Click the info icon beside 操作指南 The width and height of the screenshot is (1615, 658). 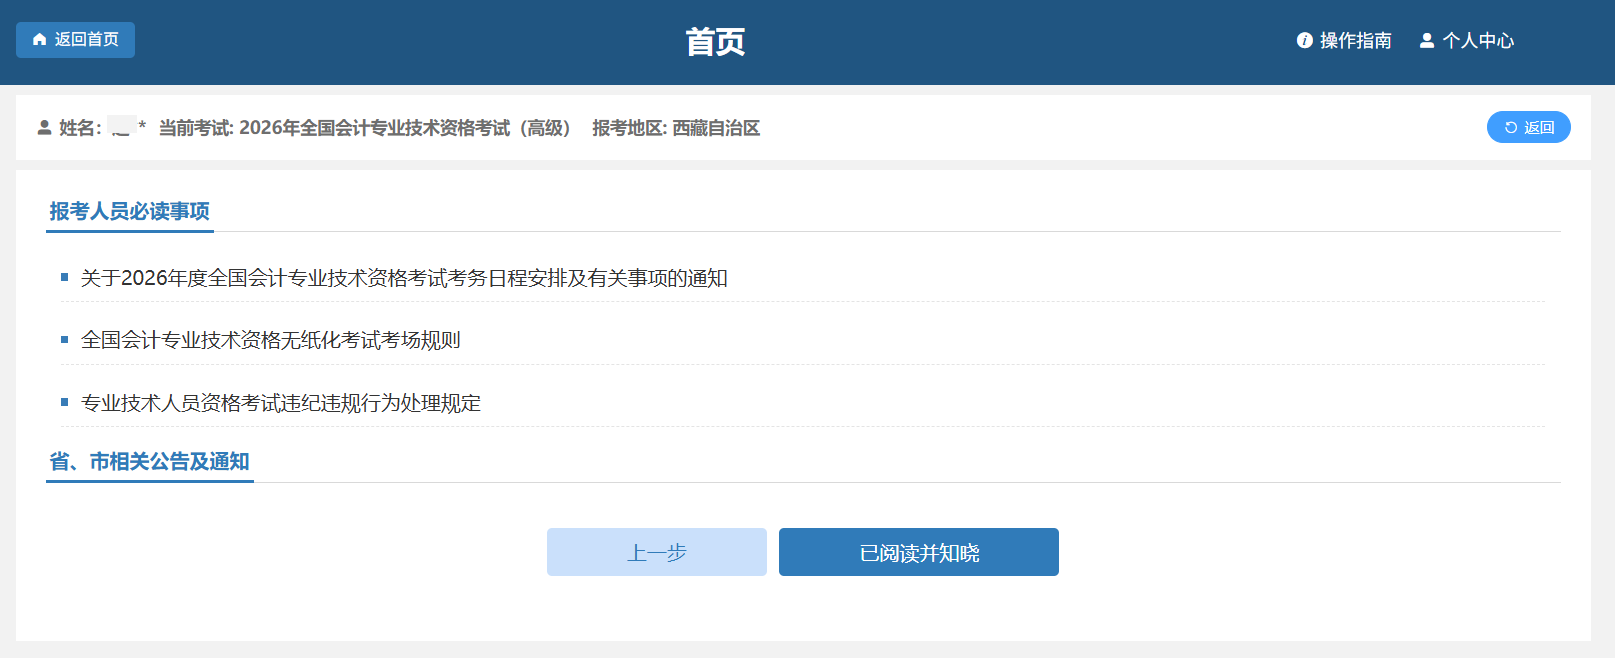tap(1304, 41)
